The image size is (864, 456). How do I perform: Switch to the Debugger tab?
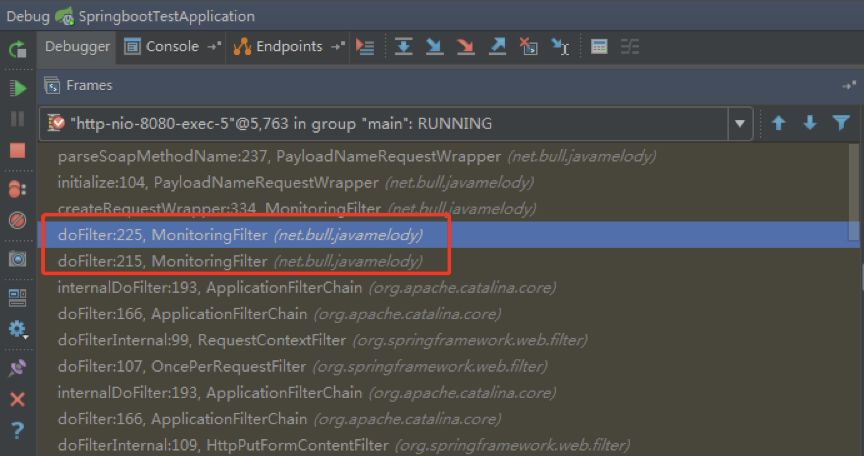77,47
